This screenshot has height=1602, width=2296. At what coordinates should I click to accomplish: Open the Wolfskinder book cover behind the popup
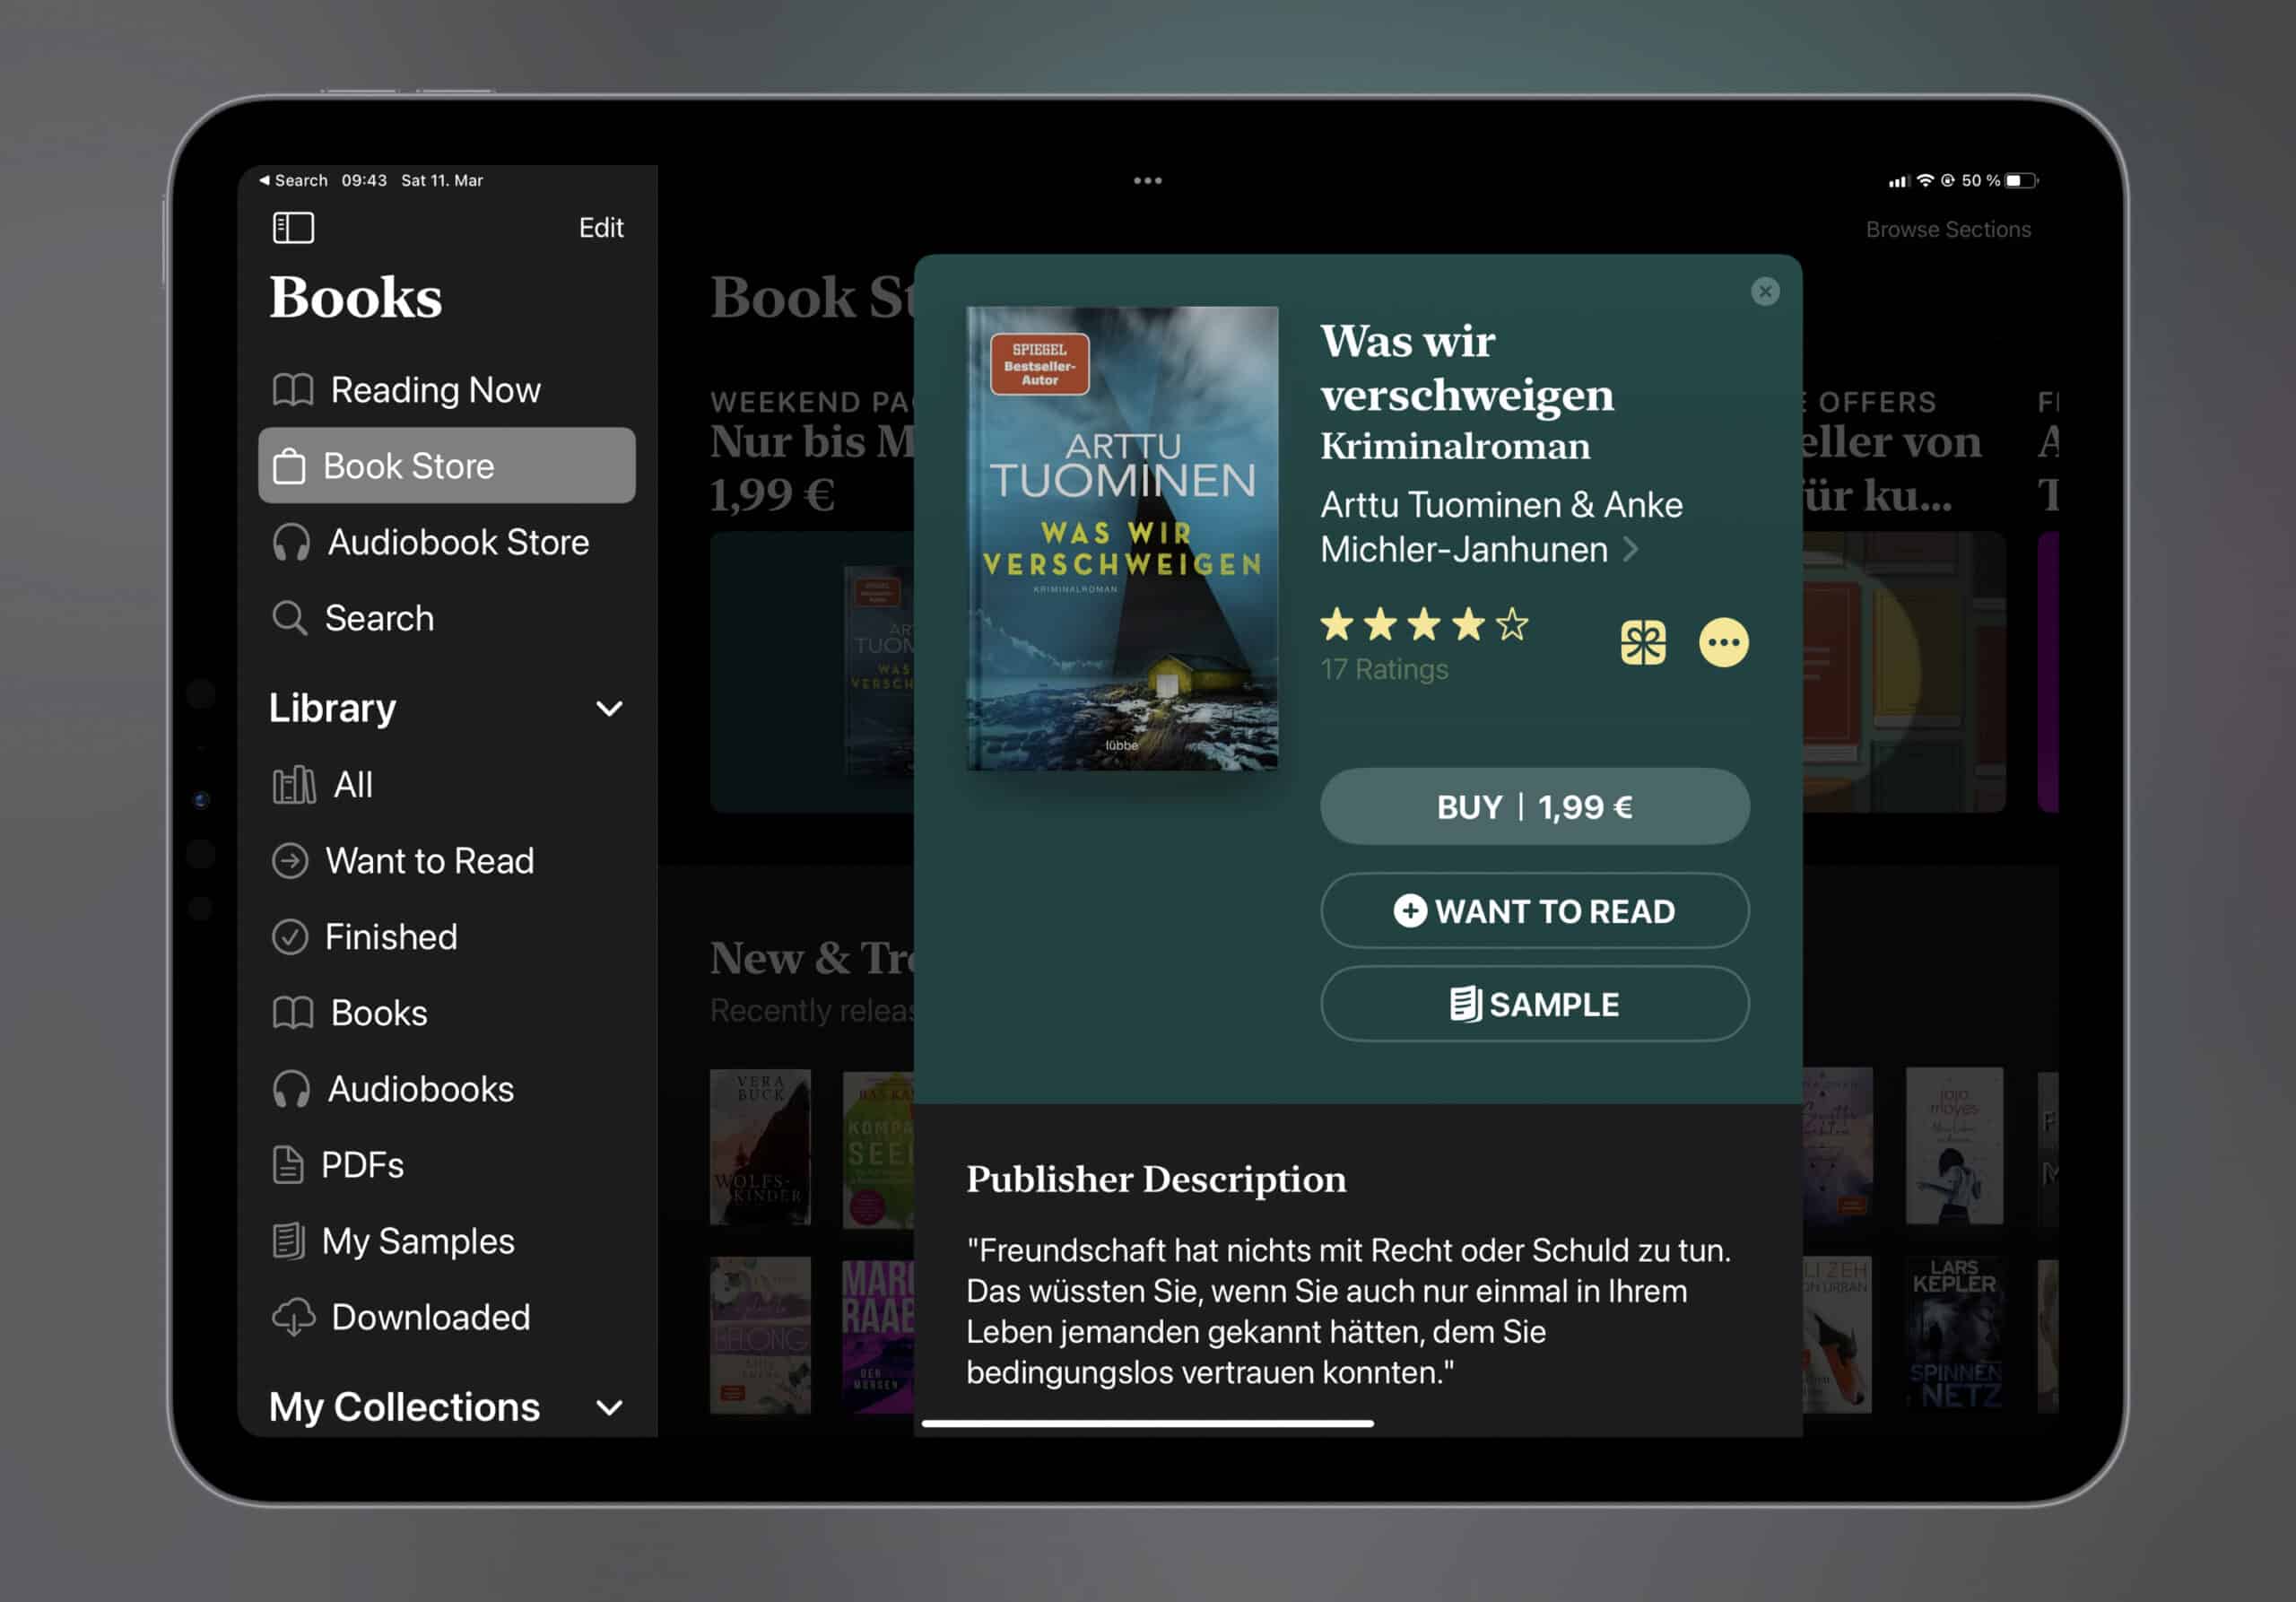pyautogui.click(x=760, y=1147)
